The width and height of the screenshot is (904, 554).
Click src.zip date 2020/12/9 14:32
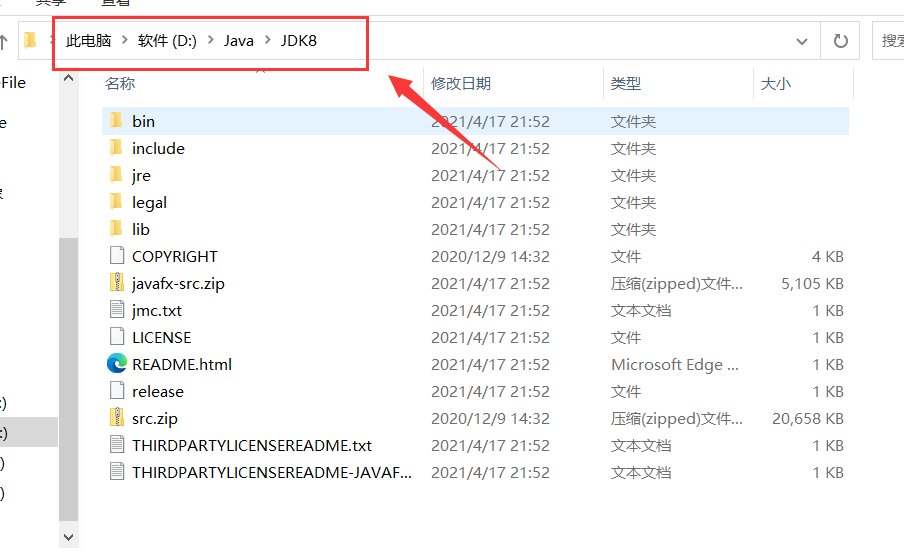click(491, 419)
